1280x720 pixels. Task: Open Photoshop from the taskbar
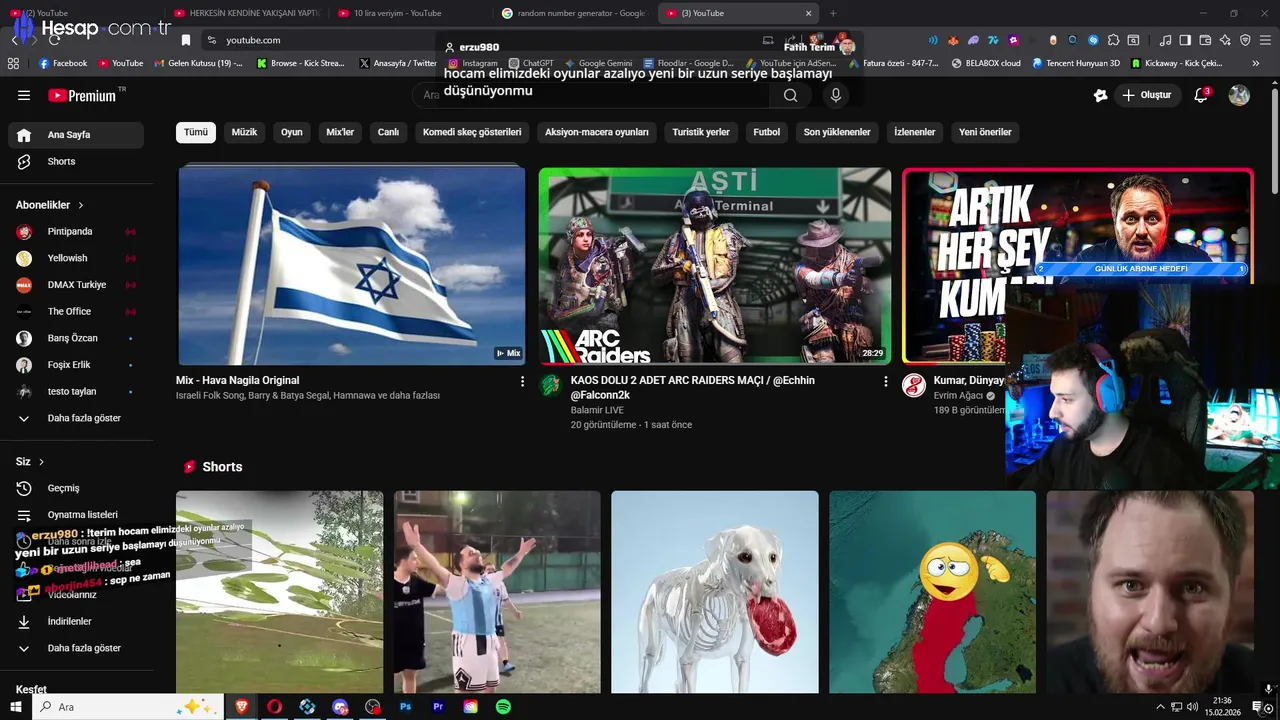pyautogui.click(x=405, y=707)
